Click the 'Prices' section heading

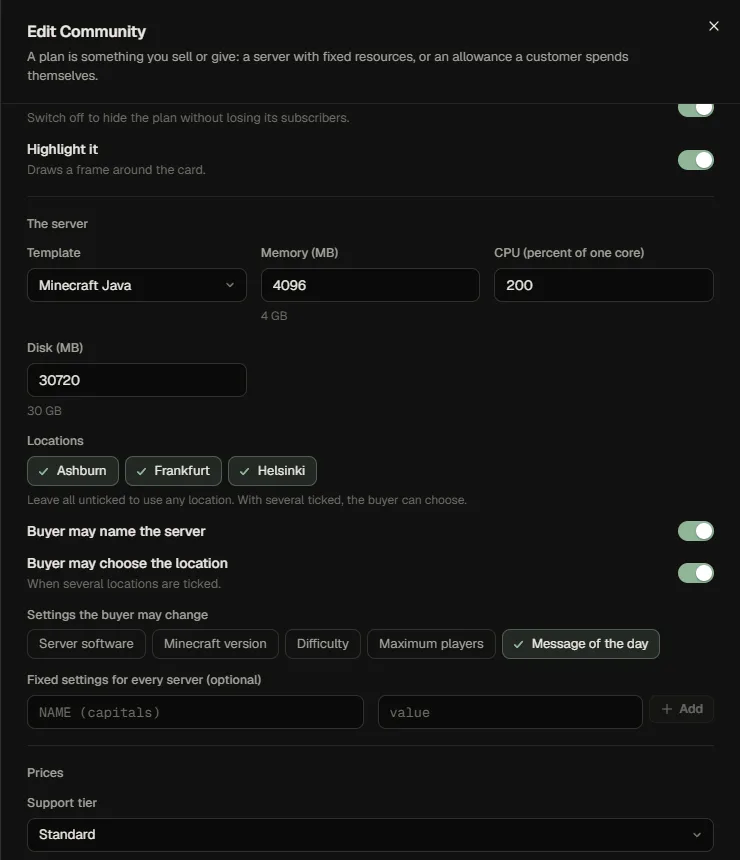[x=45, y=772]
